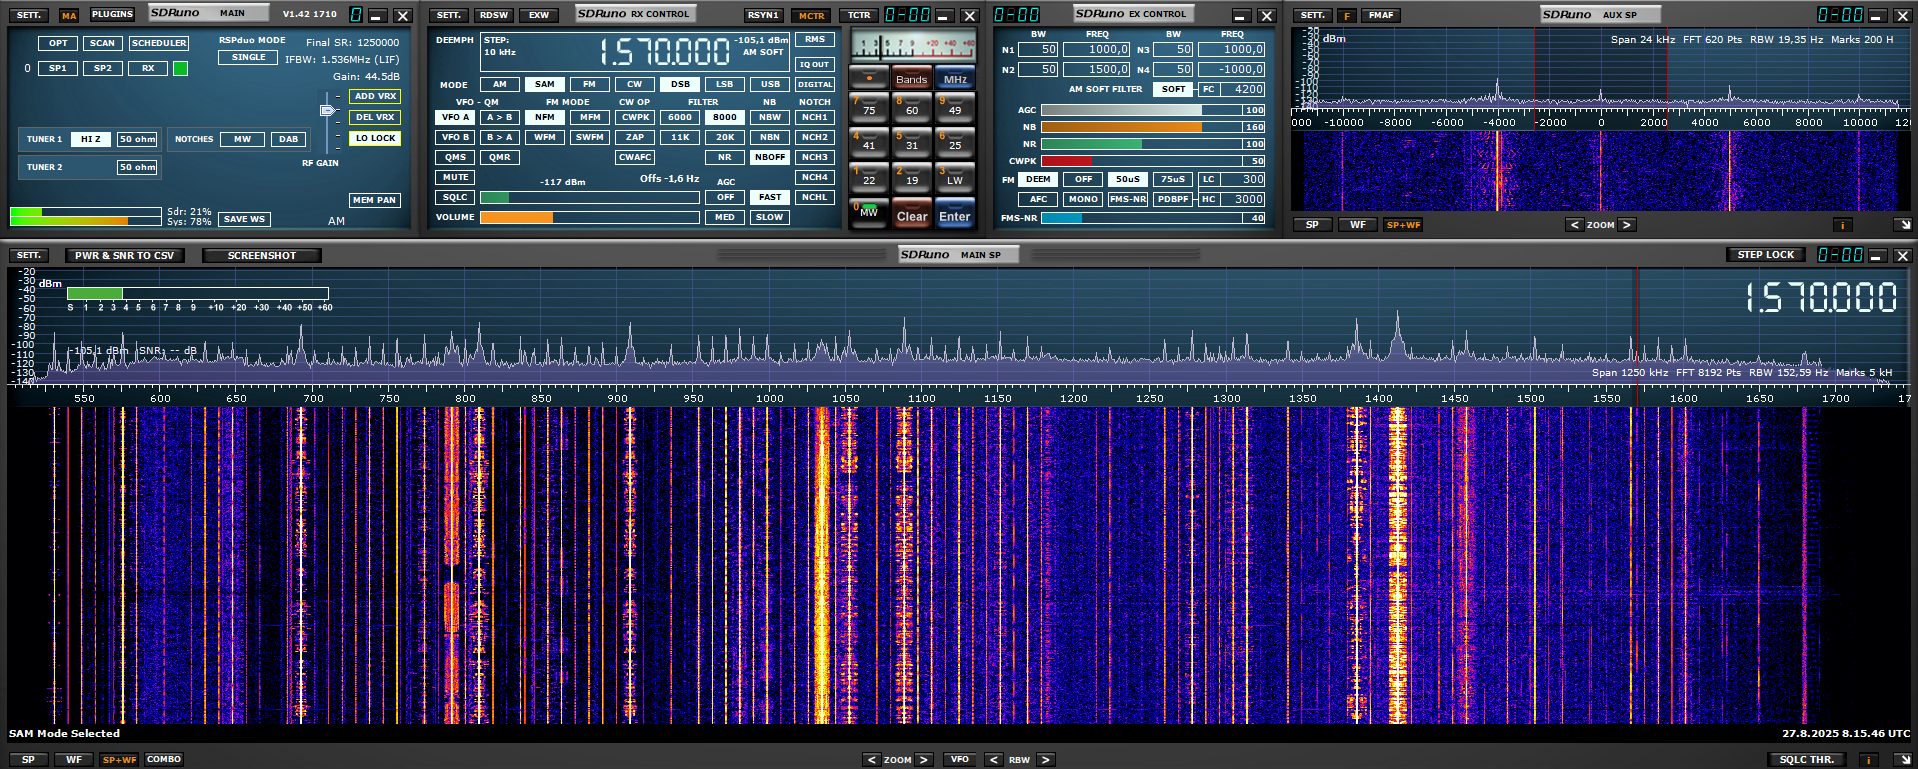Click the orange VOLUME slider bar

coord(589,217)
